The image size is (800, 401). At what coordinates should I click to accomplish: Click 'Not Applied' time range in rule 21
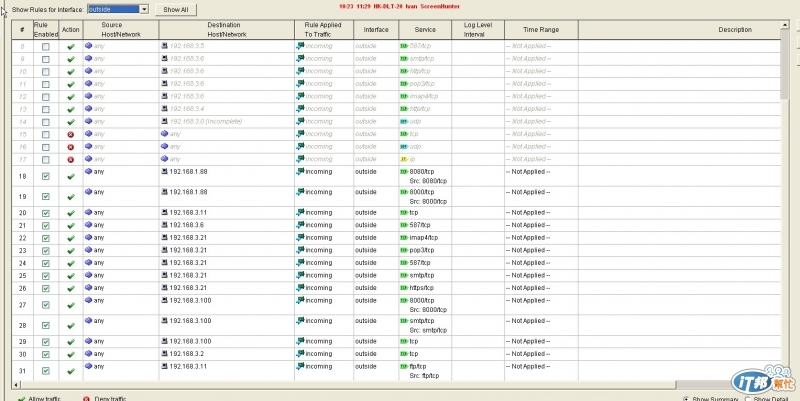528,225
